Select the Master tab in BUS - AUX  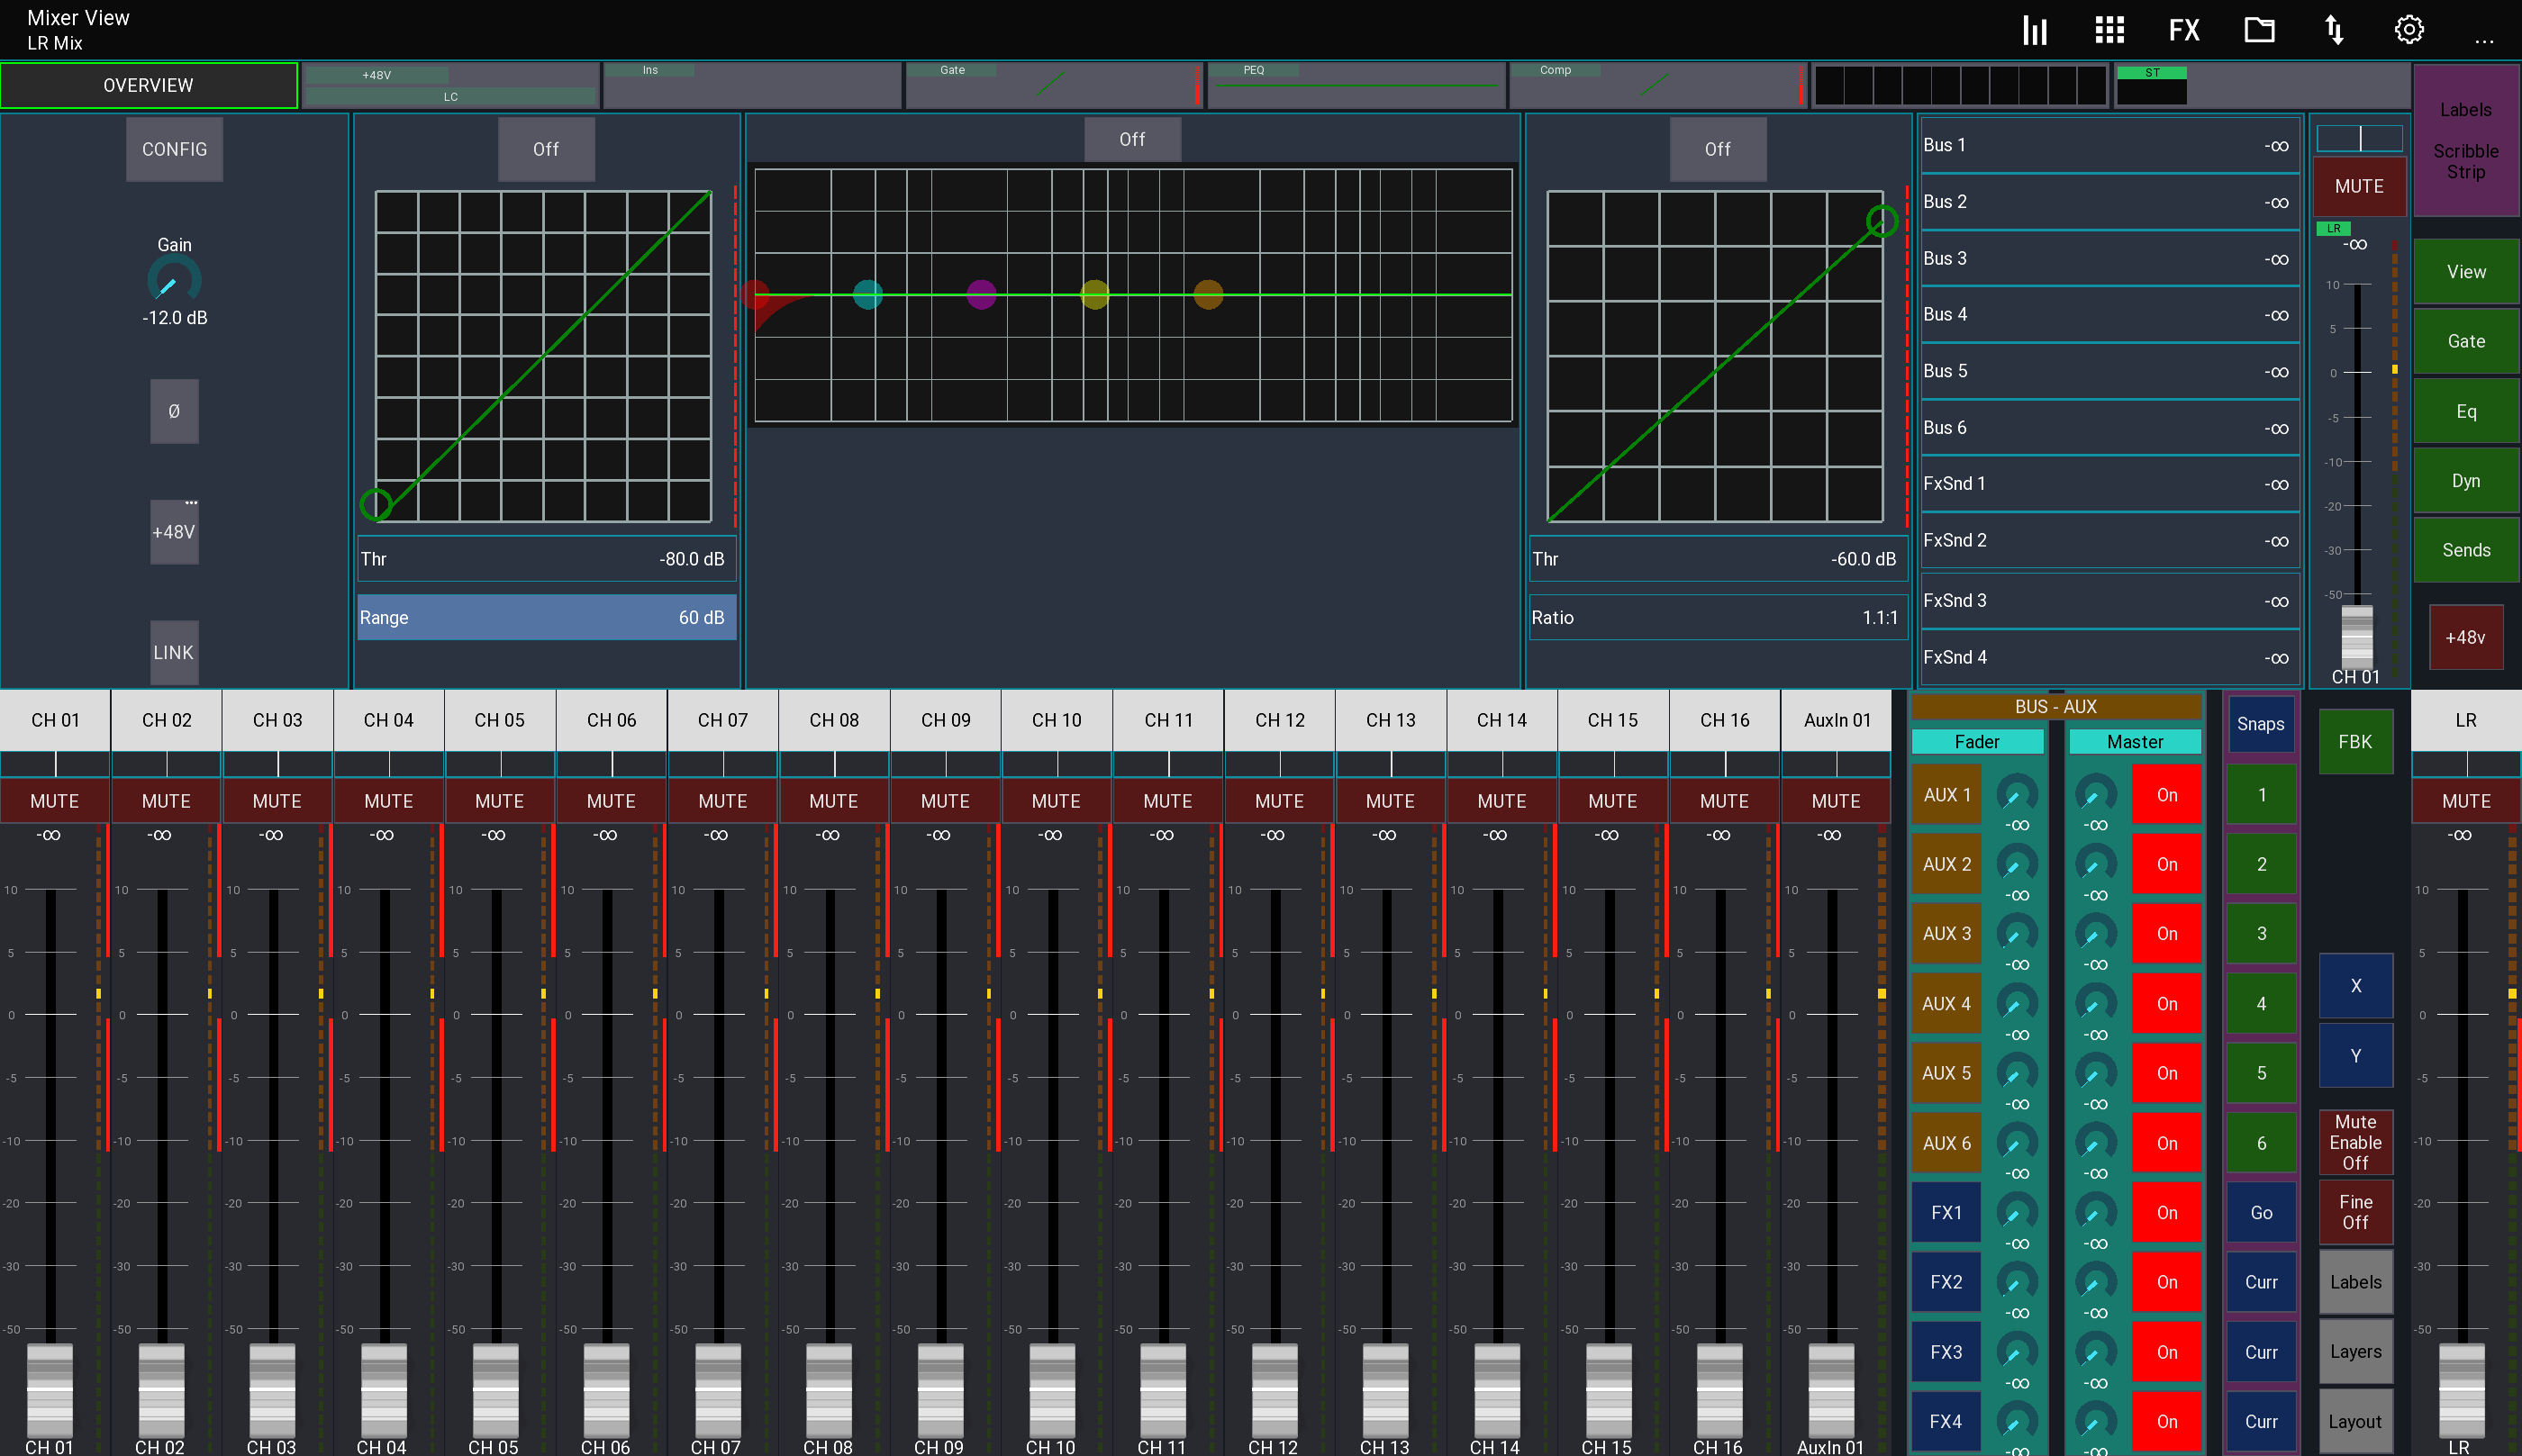pyautogui.click(x=2134, y=741)
